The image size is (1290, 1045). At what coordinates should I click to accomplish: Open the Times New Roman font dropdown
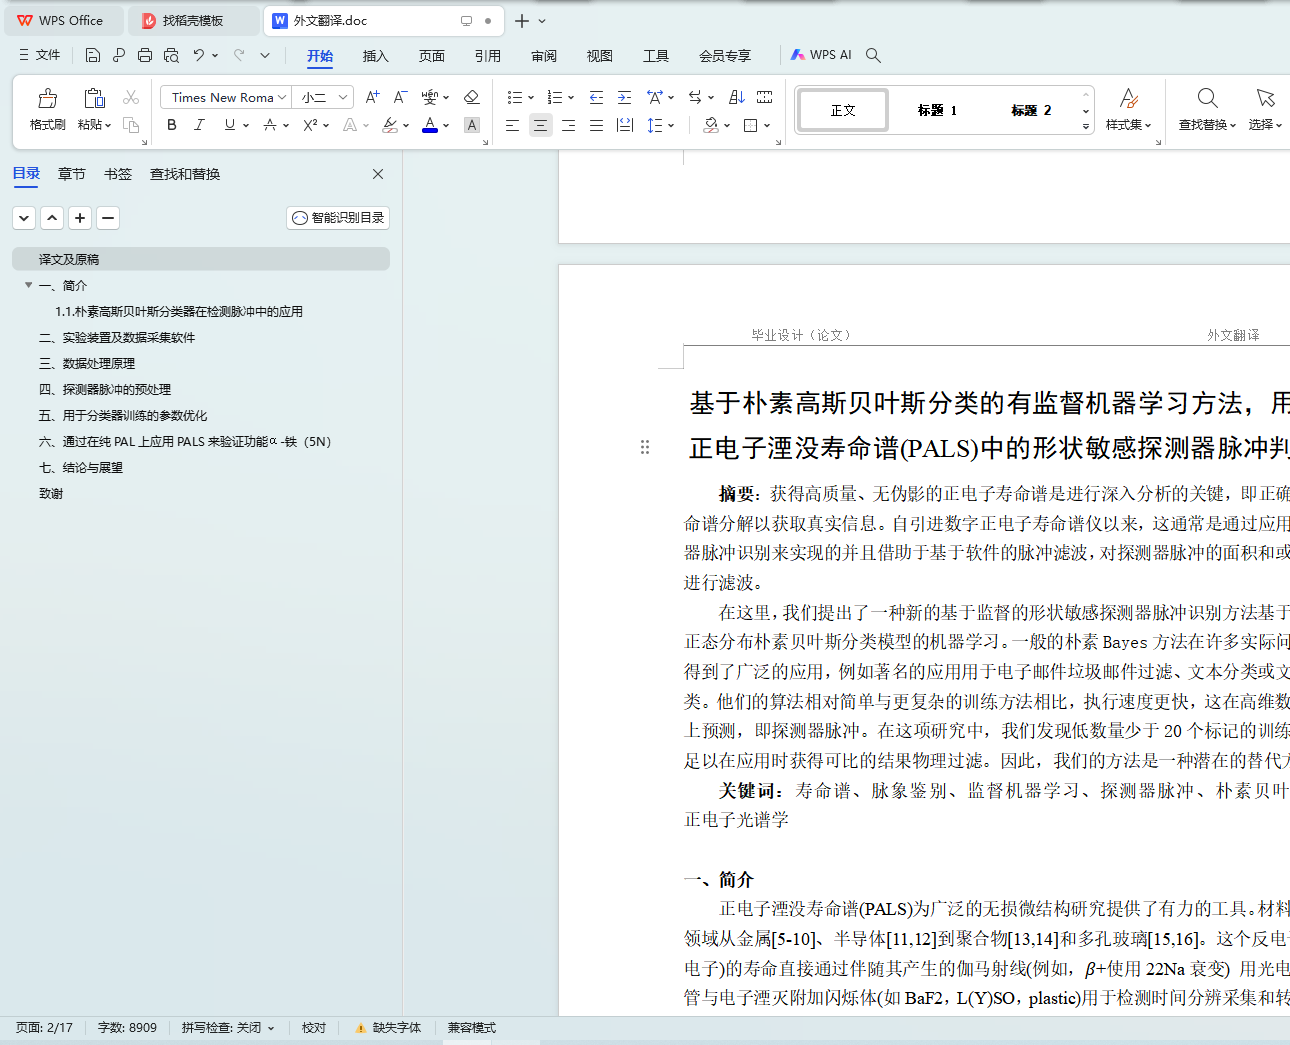pos(282,97)
